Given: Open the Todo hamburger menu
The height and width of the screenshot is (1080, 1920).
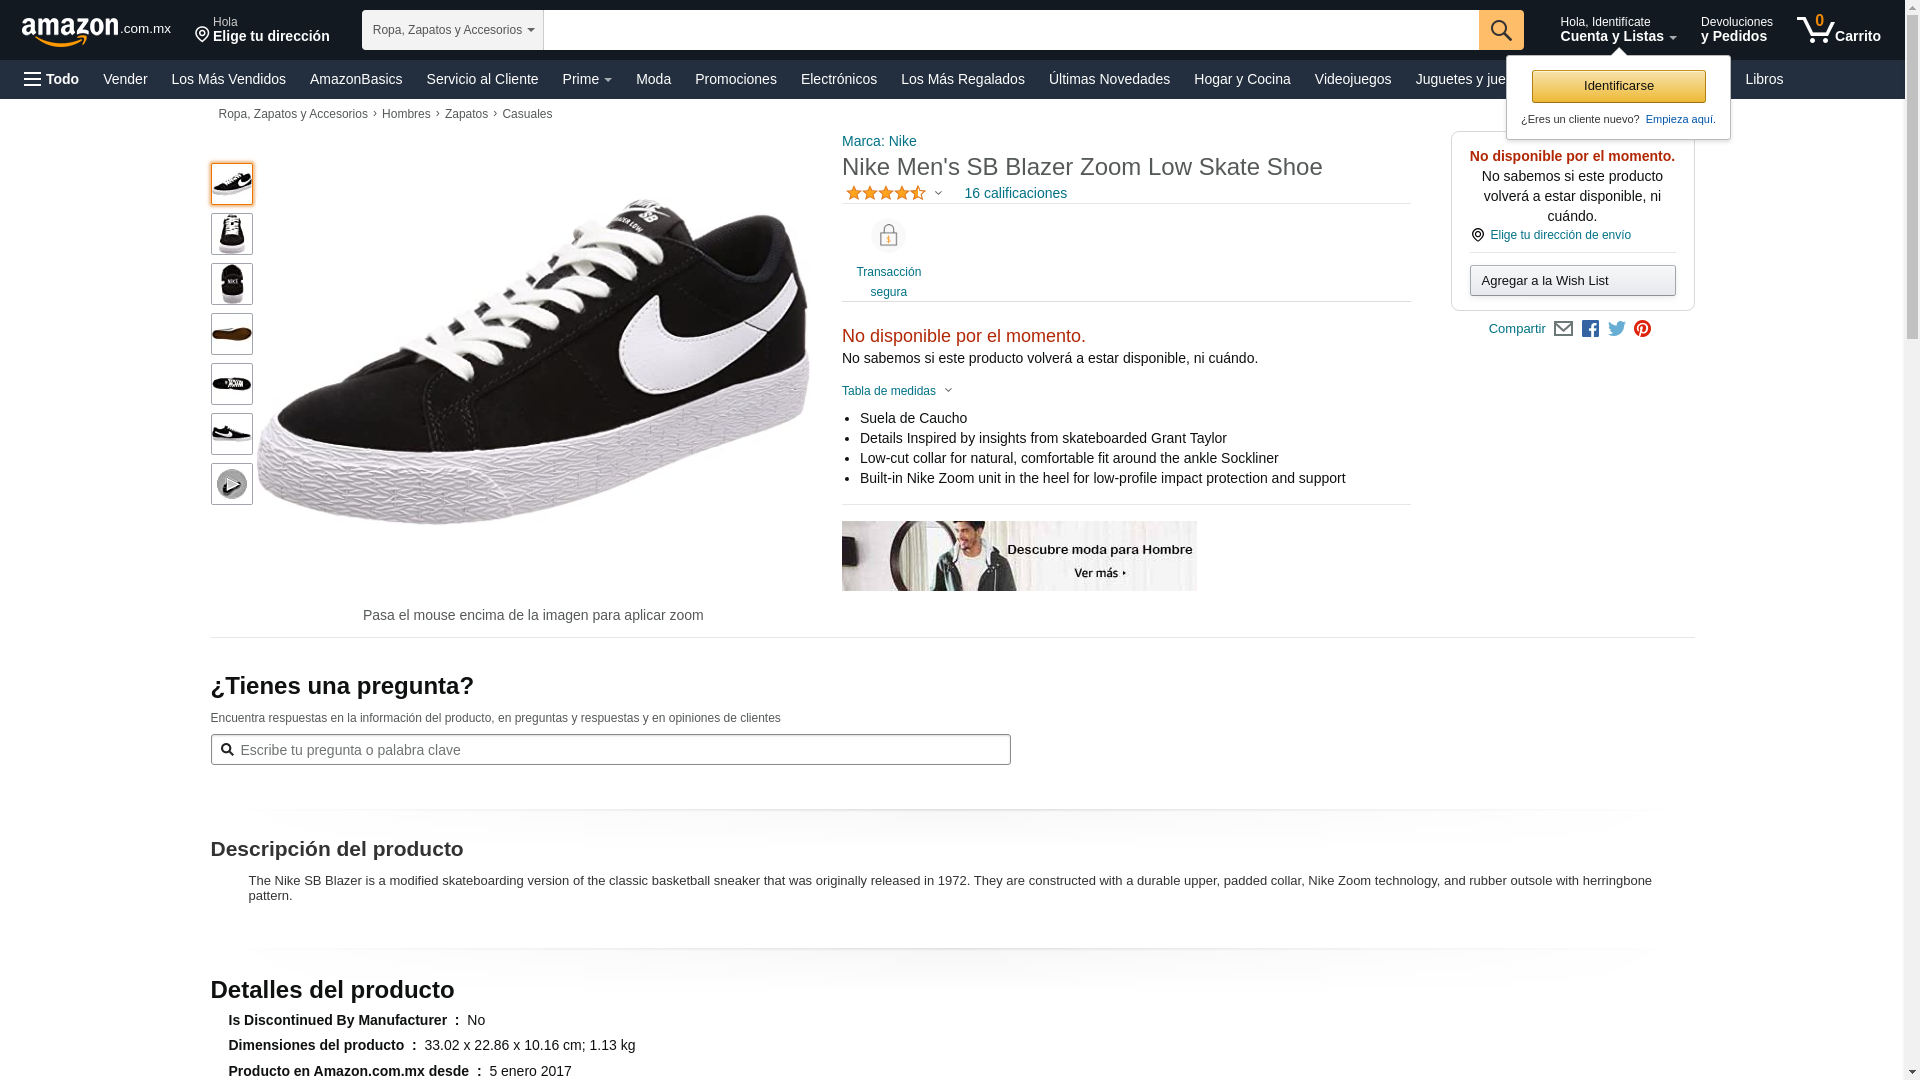Looking at the screenshot, I should (51, 79).
